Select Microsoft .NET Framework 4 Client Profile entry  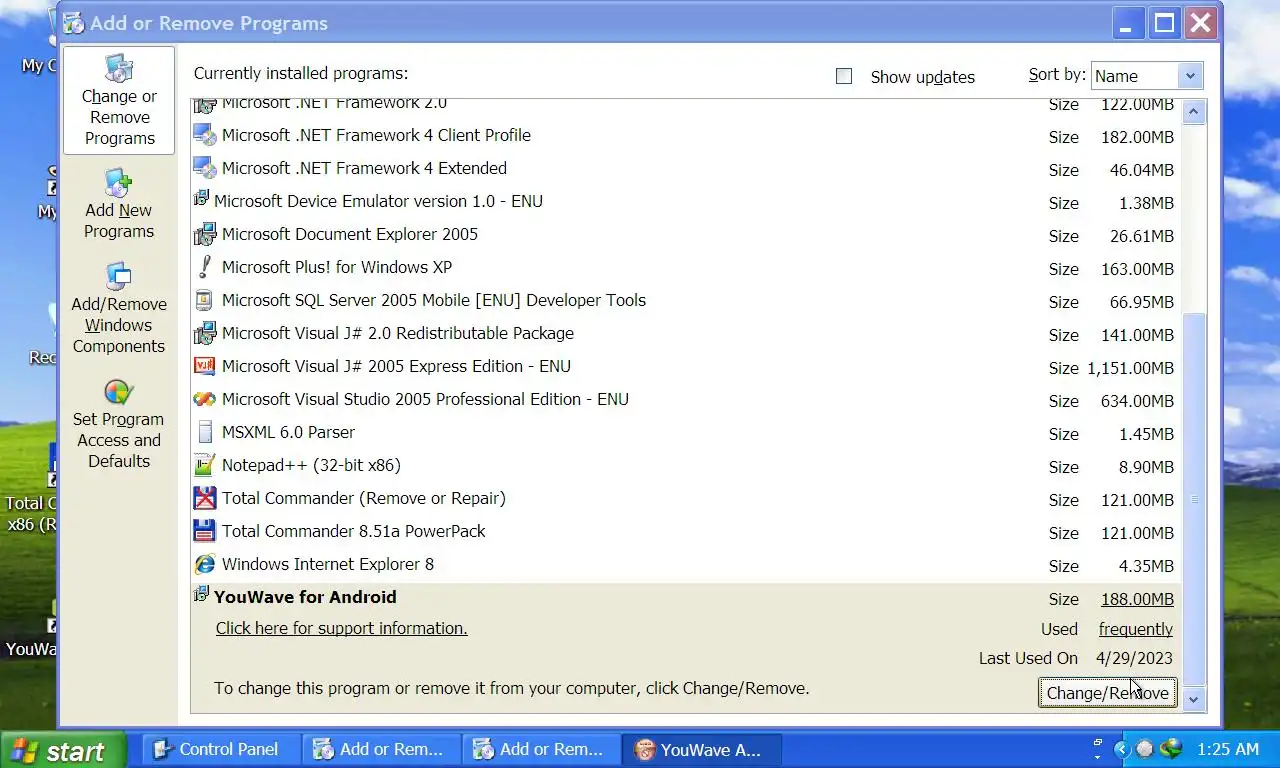pyautogui.click(x=686, y=135)
